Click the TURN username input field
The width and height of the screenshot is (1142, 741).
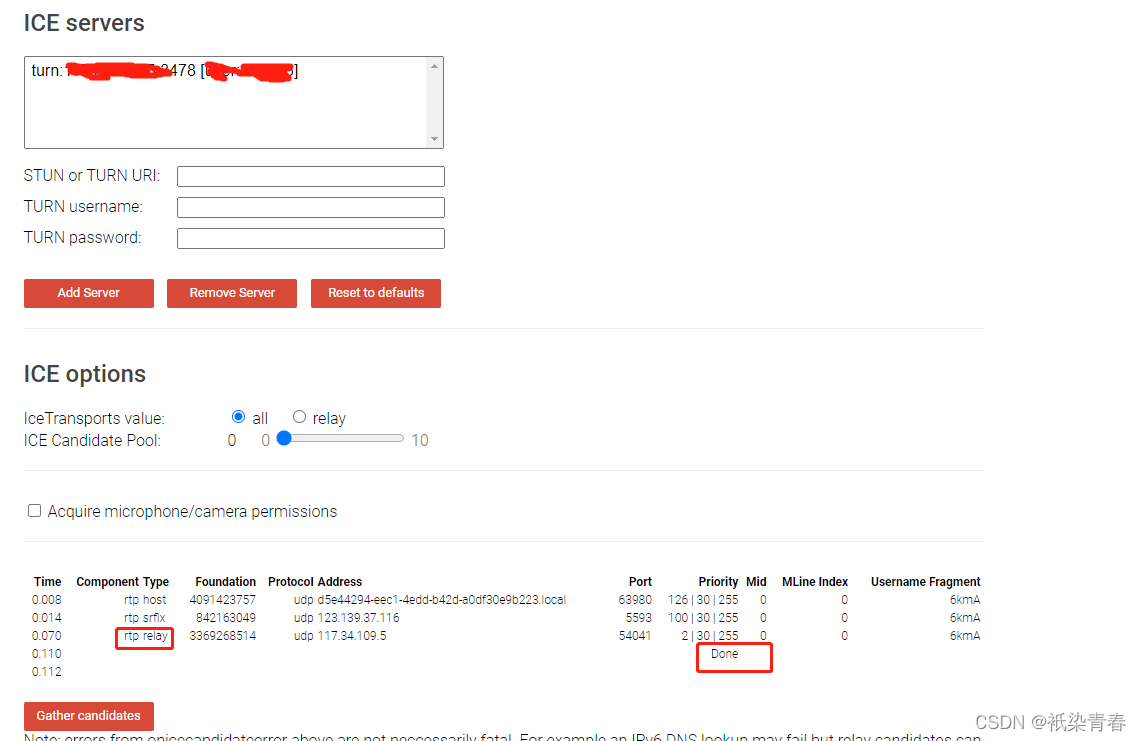(310, 207)
